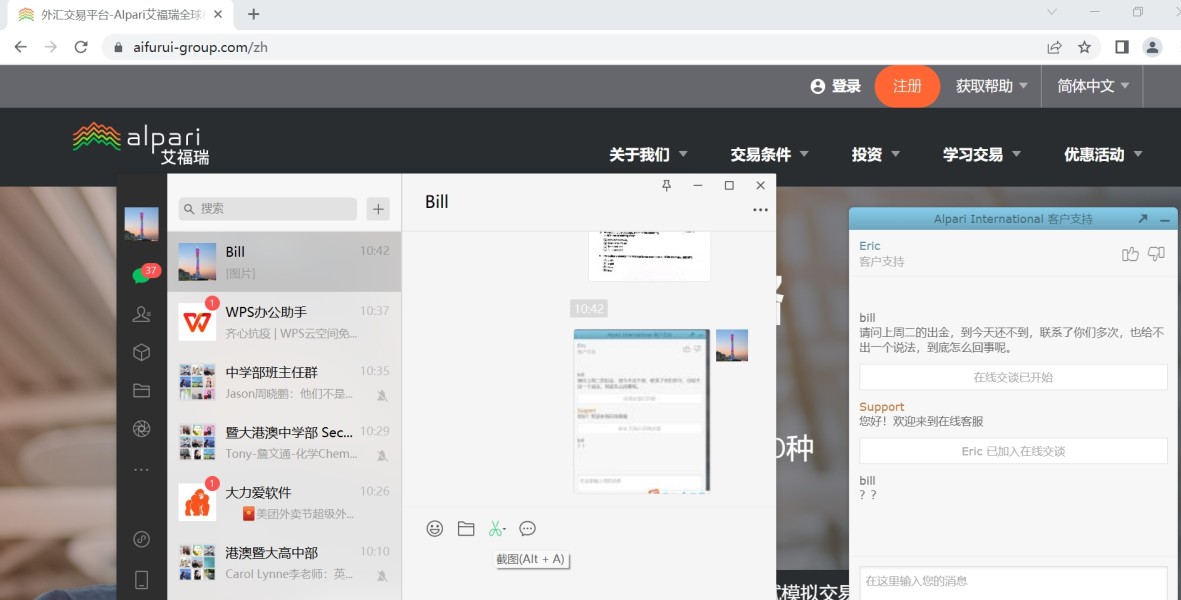Screen dimensions: 1181x600
Task: Click own profile avatar in WeChat sidebar
Action: (142, 224)
